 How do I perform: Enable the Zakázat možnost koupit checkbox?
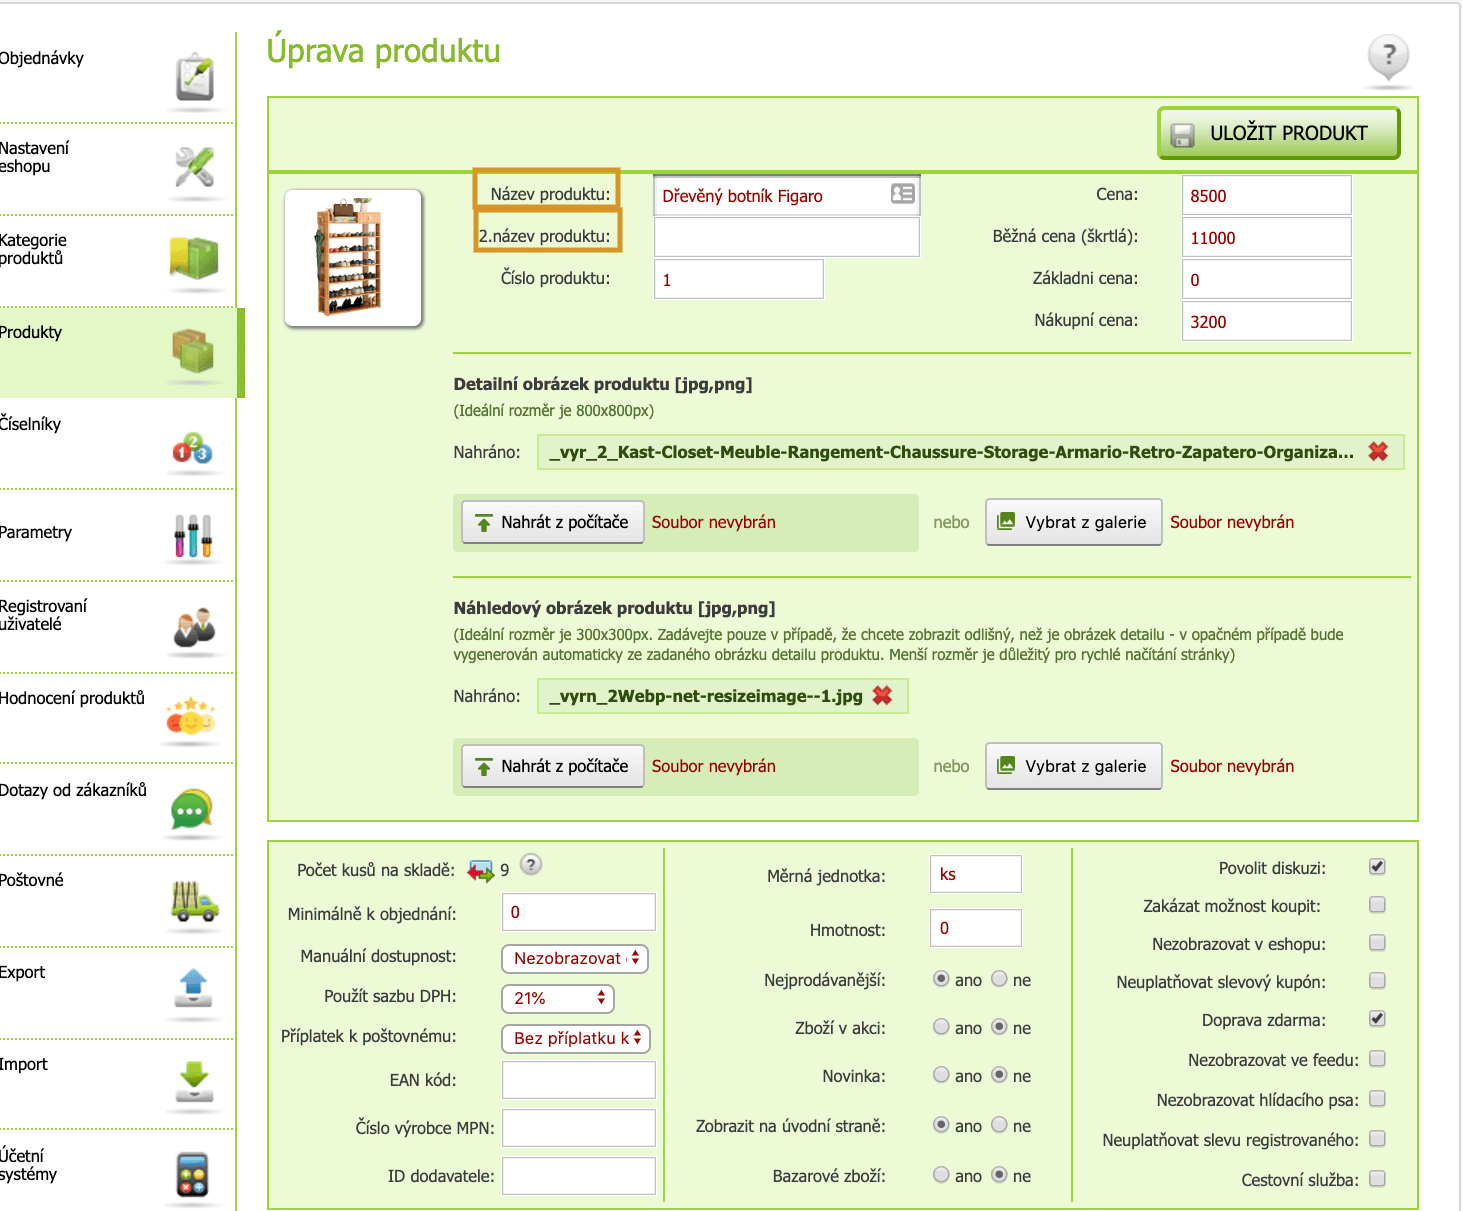[x=1377, y=905]
